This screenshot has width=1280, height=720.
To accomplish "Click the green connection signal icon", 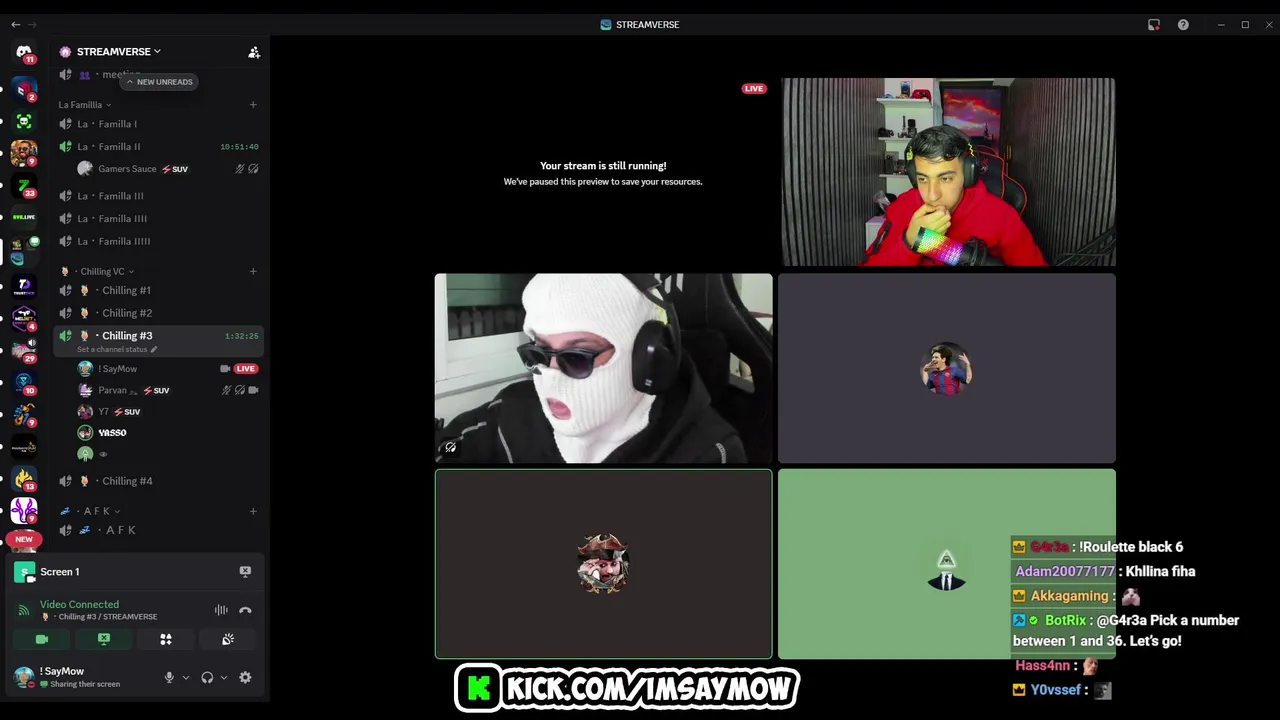I will [24, 610].
